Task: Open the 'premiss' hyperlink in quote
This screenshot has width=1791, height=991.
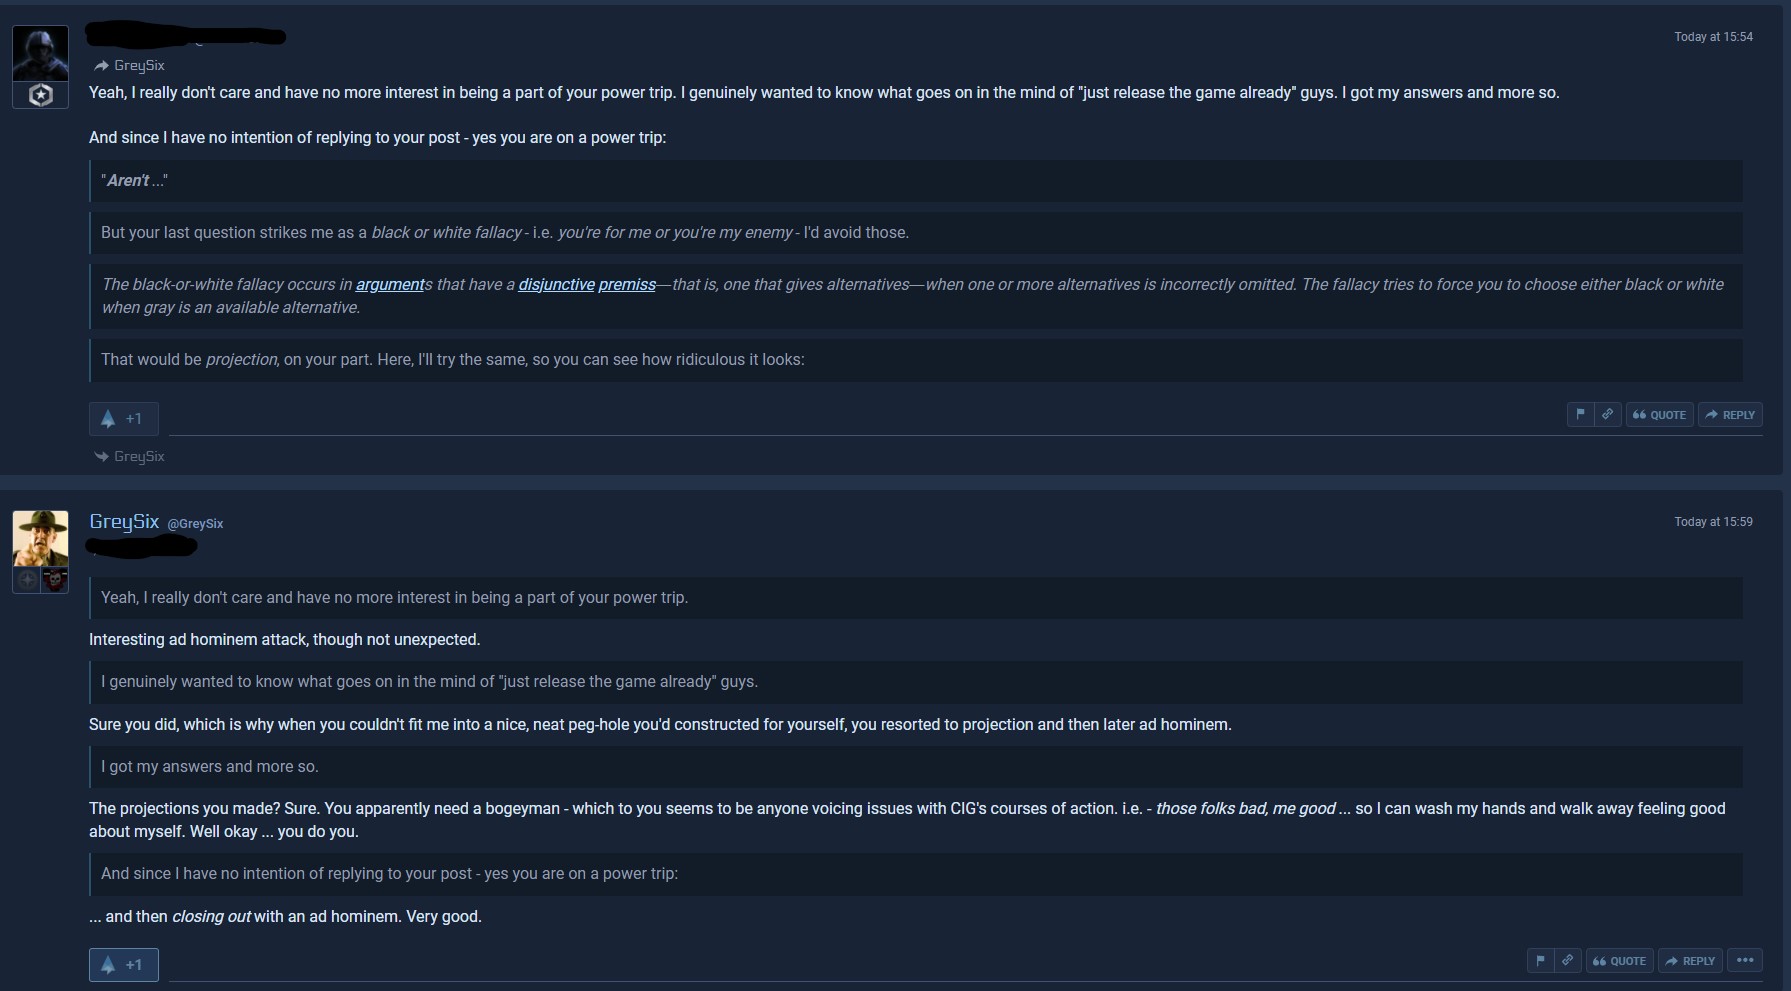Action: (x=627, y=284)
